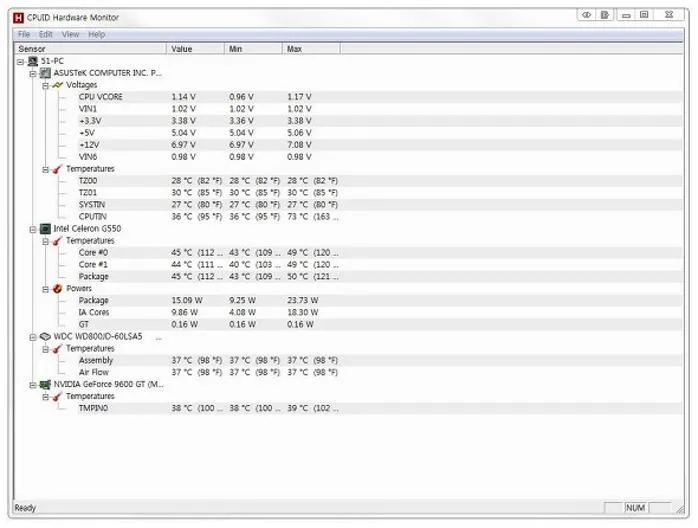Click the notes icon in title bar
Image resolution: width=698 pixels, height=528 pixels.
click(605, 15)
